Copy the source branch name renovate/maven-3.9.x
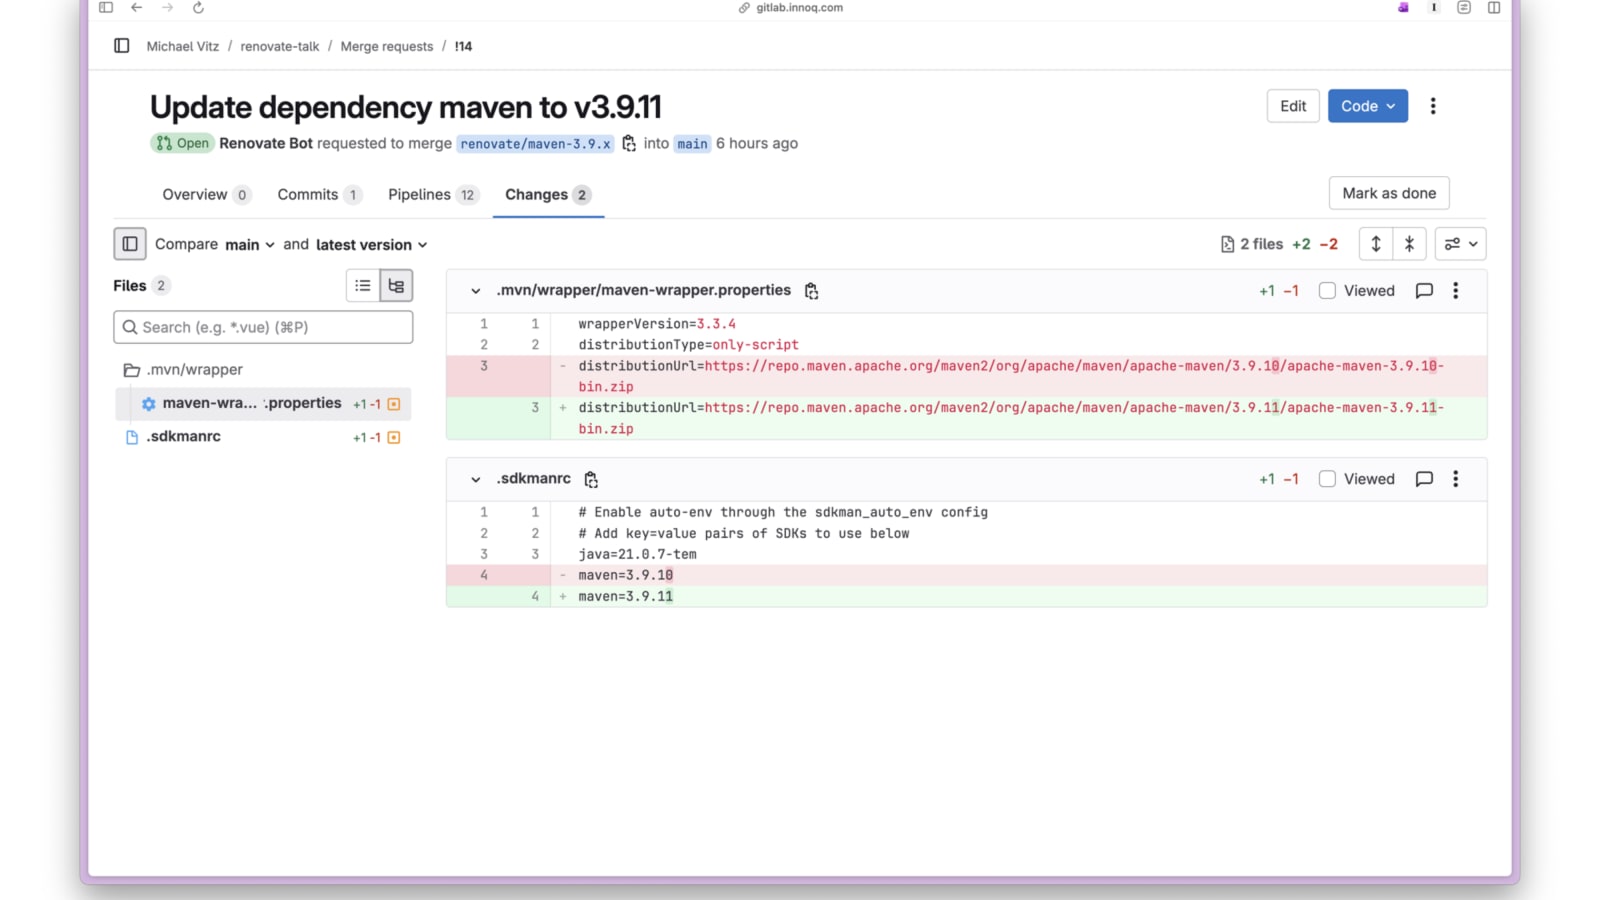This screenshot has width=1600, height=900. [629, 143]
